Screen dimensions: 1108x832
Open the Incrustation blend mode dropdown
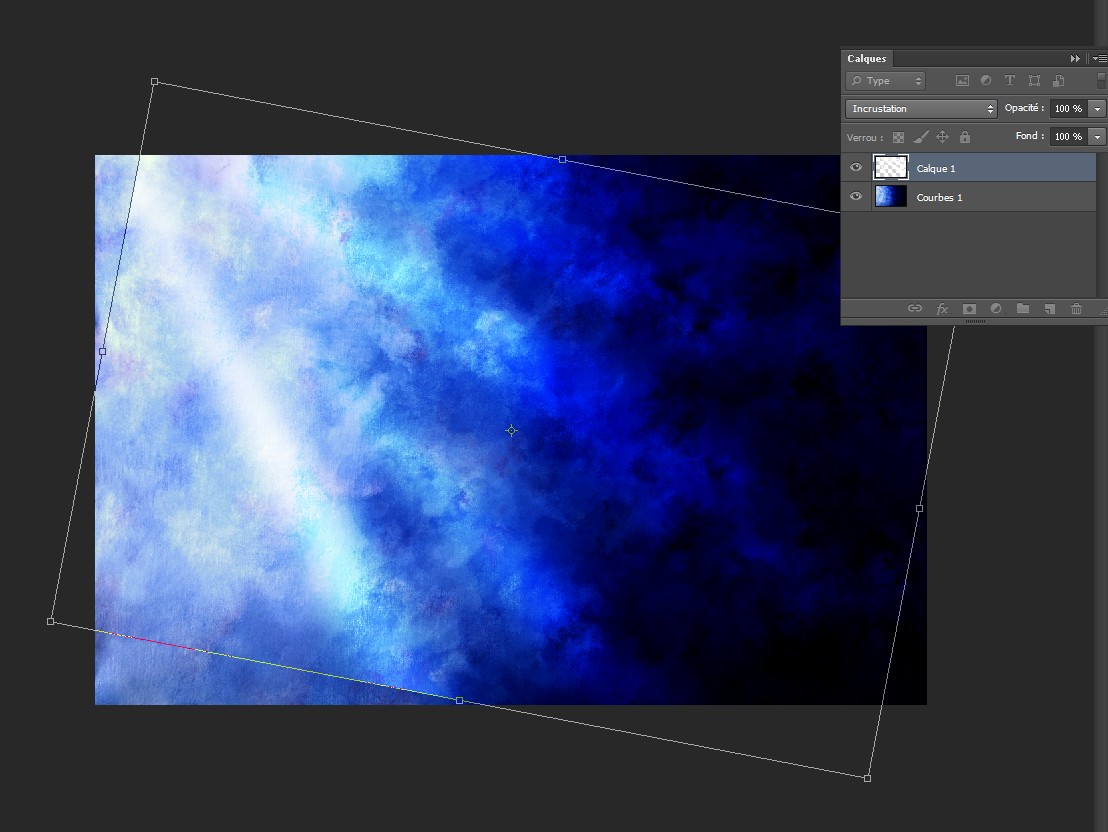pyautogui.click(x=921, y=109)
